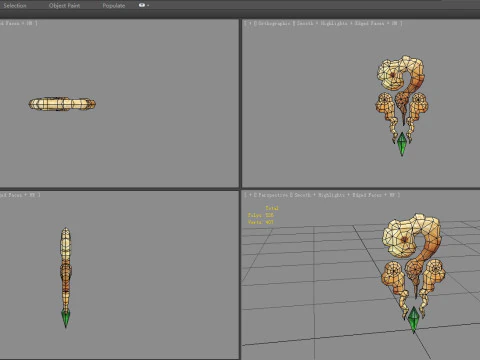Open the shading label menu in the Orthographic viewport
The image size is (480, 360).
pos(348,23)
